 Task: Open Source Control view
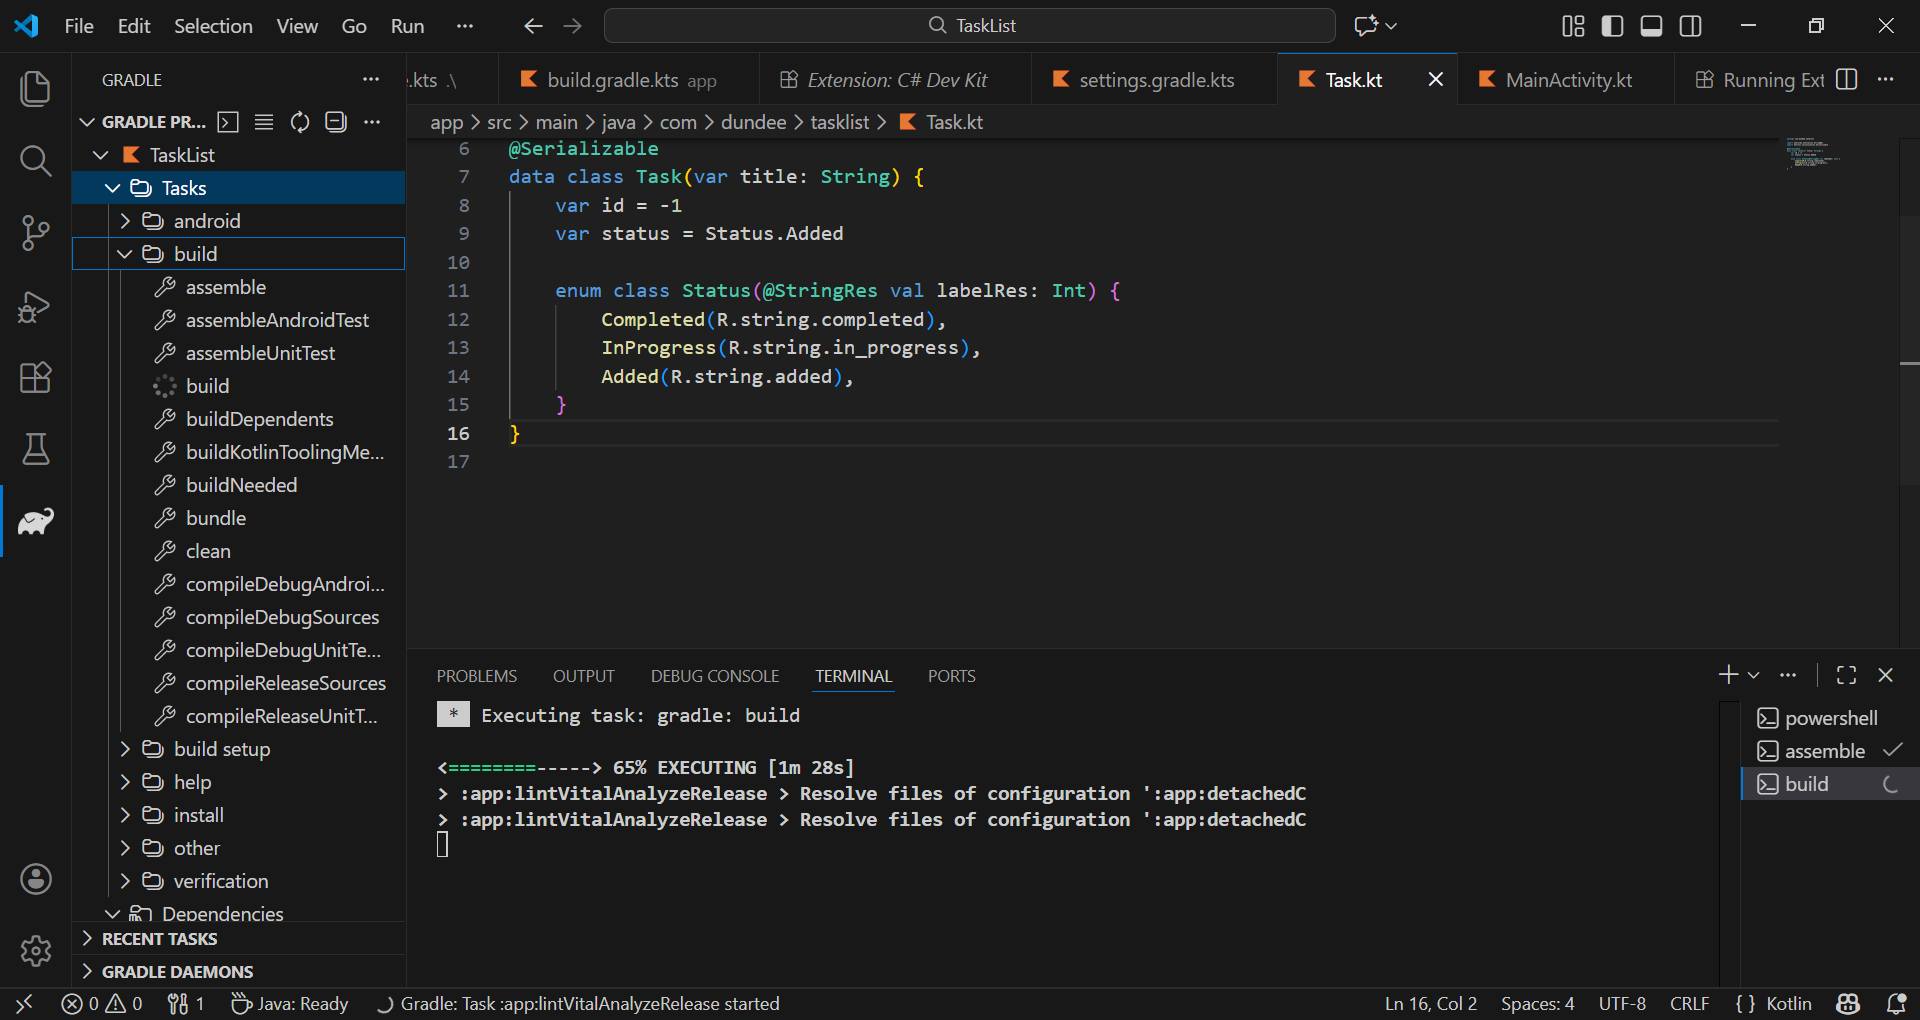(x=36, y=233)
